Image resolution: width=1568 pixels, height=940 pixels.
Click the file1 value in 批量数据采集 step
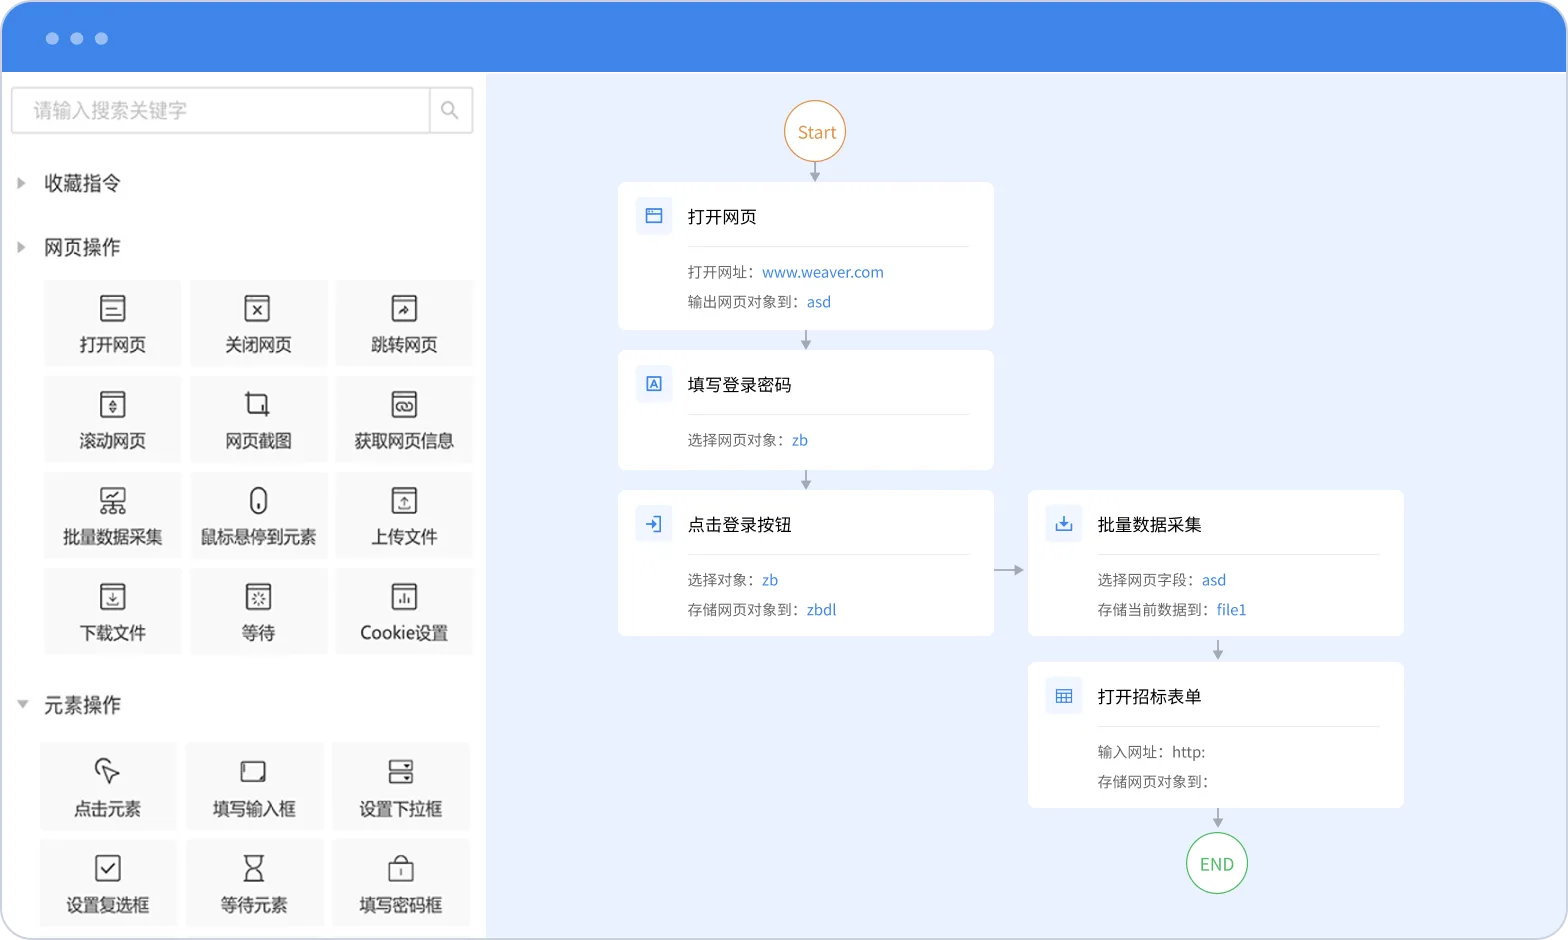(x=1232, y=610)
